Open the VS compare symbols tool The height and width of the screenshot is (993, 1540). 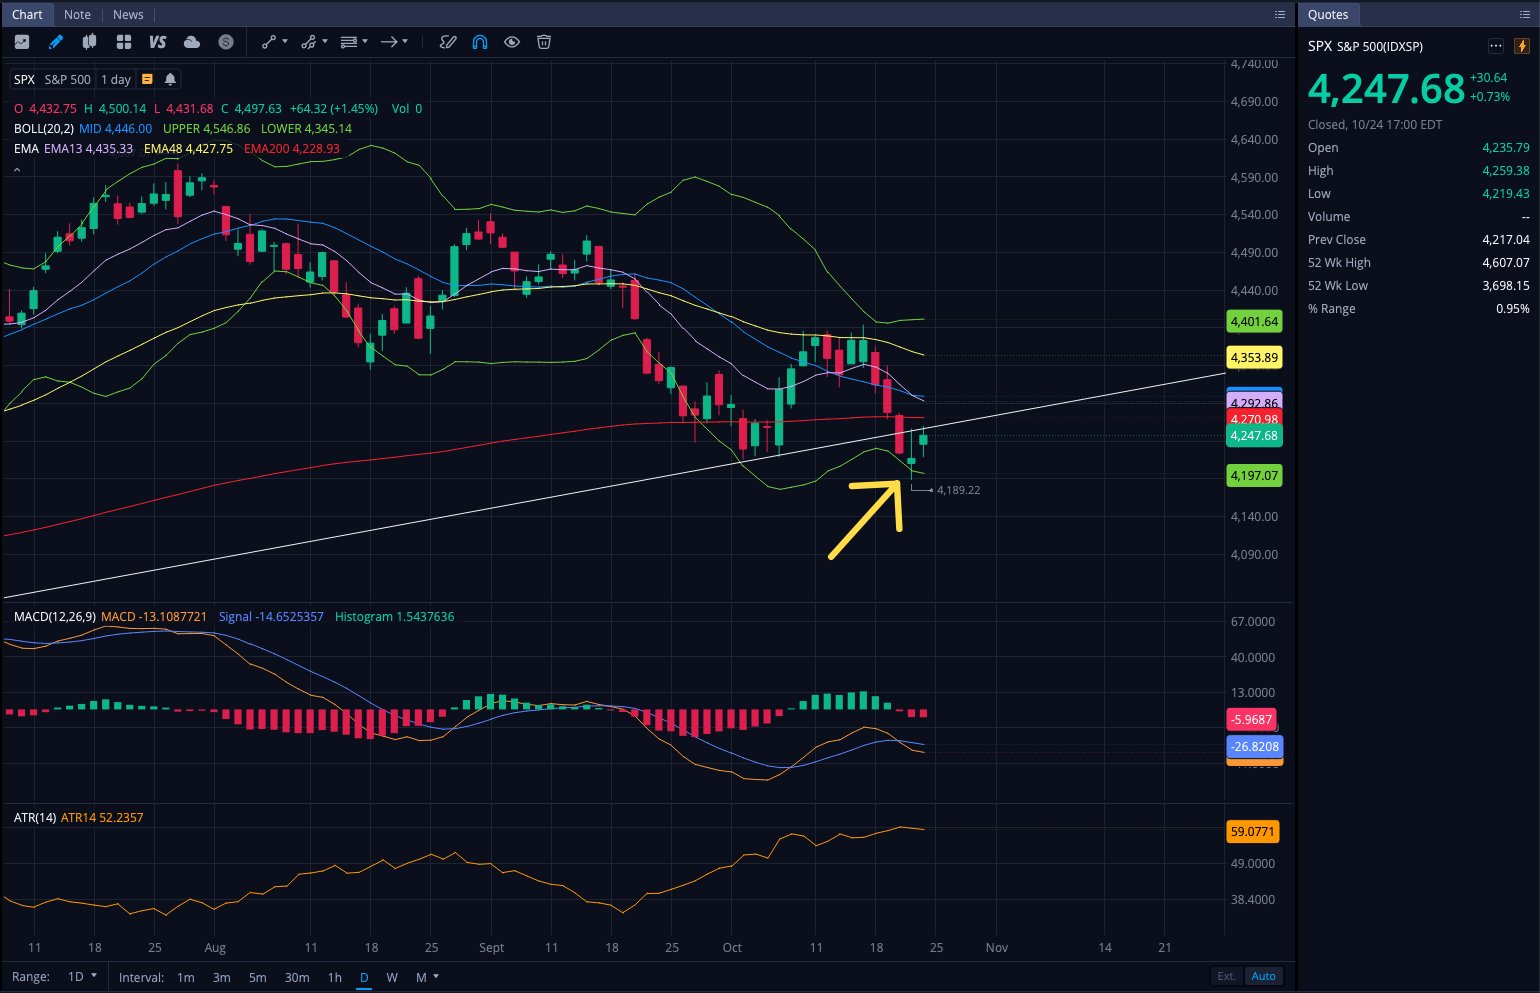(x=157, y=42)
